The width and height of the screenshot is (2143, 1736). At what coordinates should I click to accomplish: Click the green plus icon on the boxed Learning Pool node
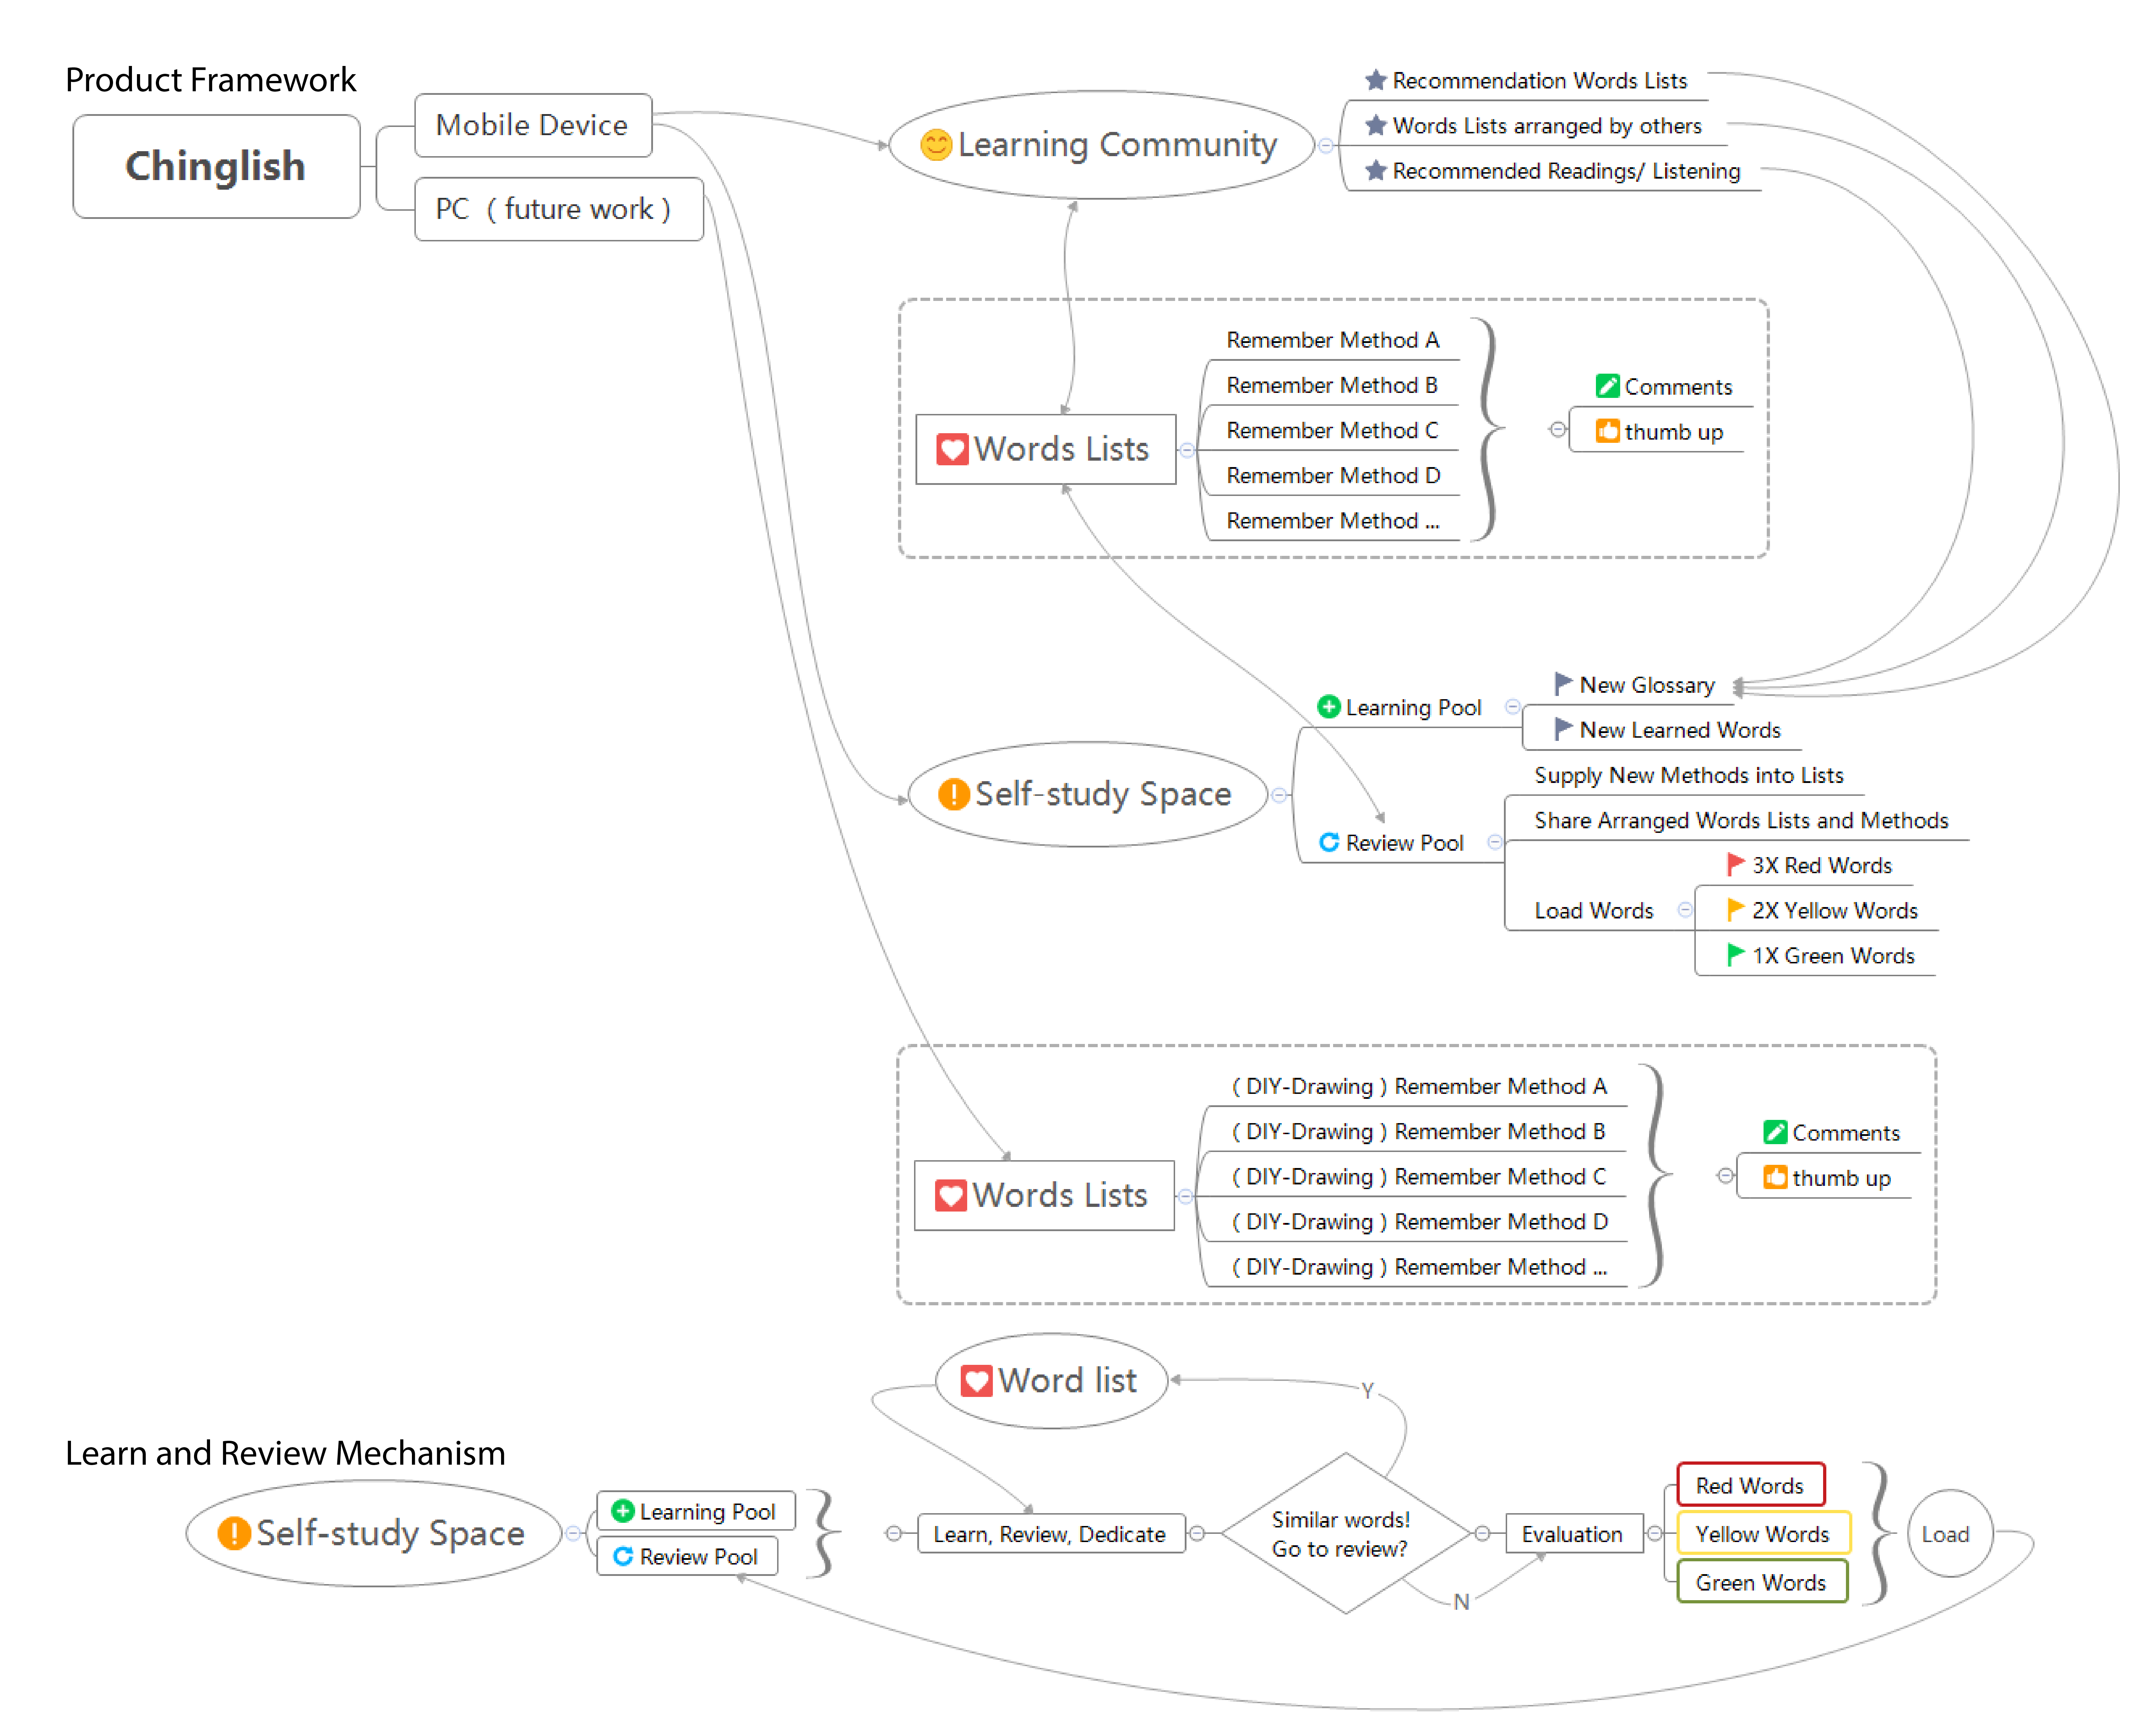point(623,1511)
